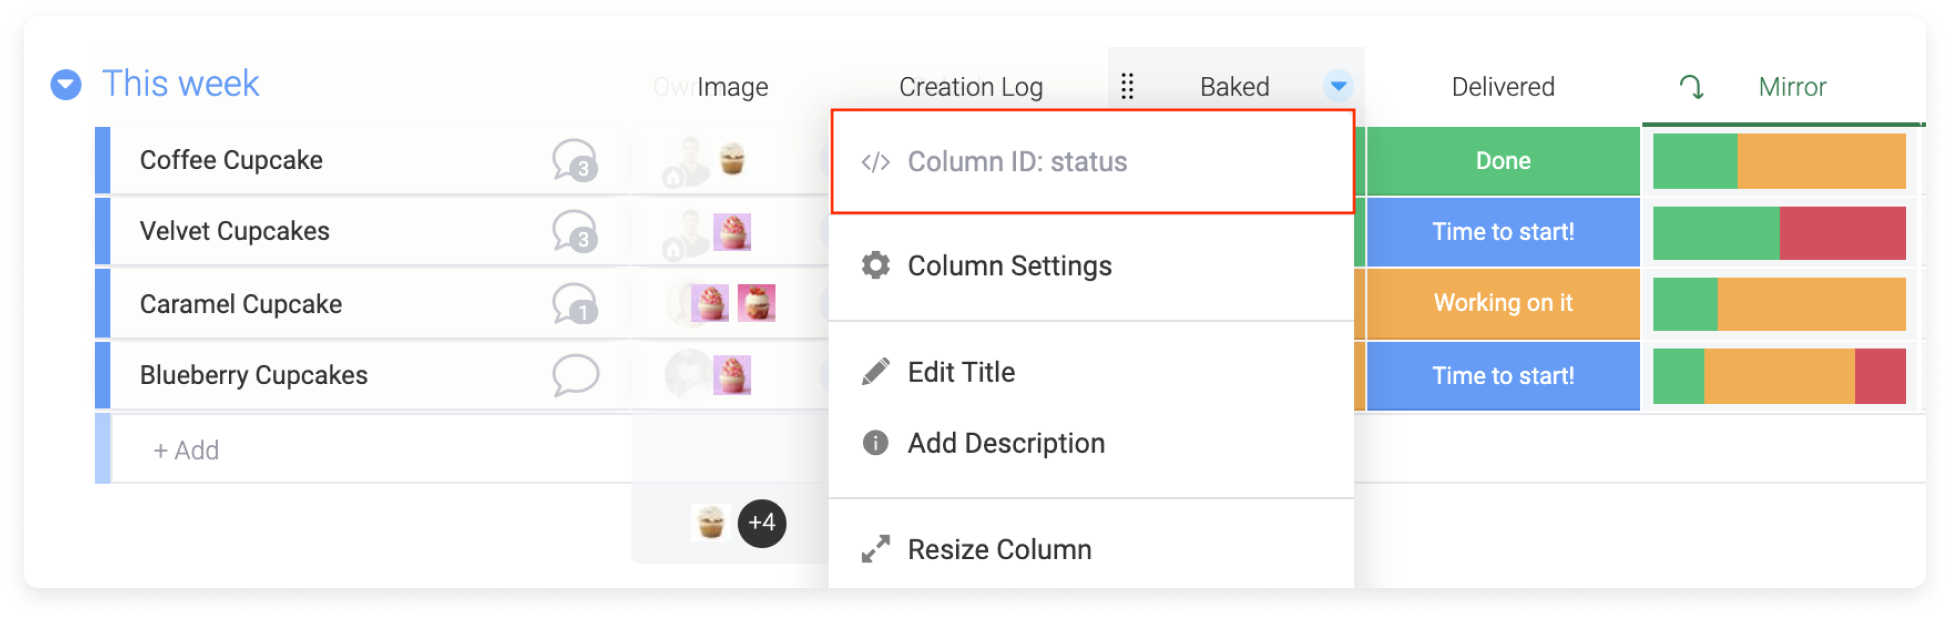The width and height of the screenshot is (1950, 620).
Task: Open Caramel Cupcake updates chat icon
Action: 575,303
